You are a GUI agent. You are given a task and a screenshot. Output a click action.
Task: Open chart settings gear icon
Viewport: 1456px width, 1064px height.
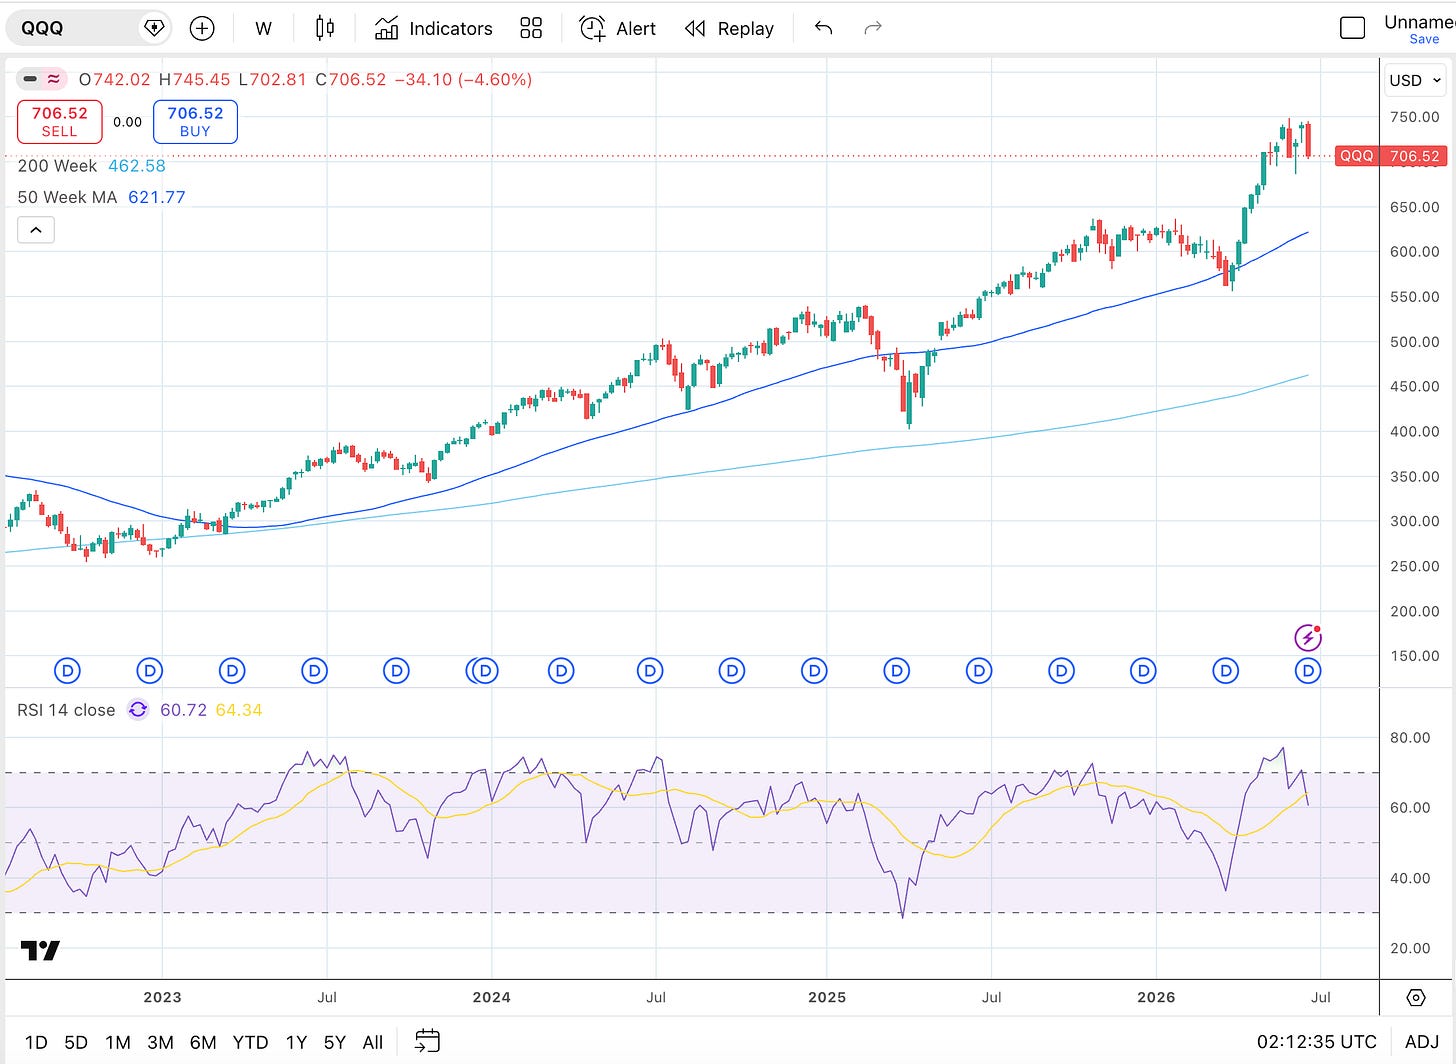click(1416, 997)
